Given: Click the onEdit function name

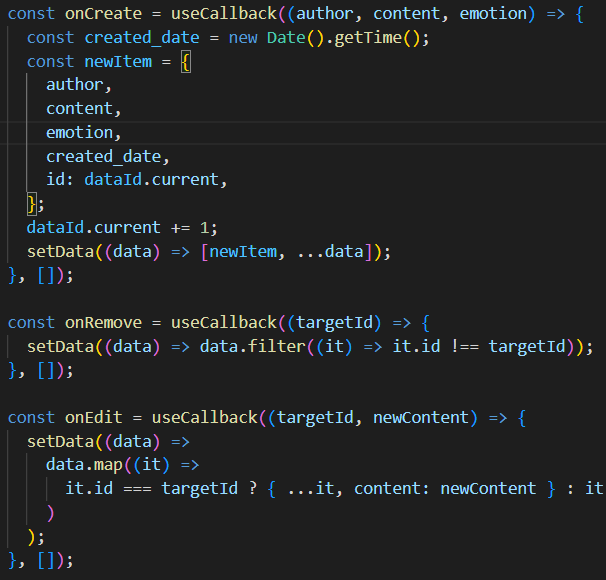Looking at the screenshot, I should tap(94, 418).
